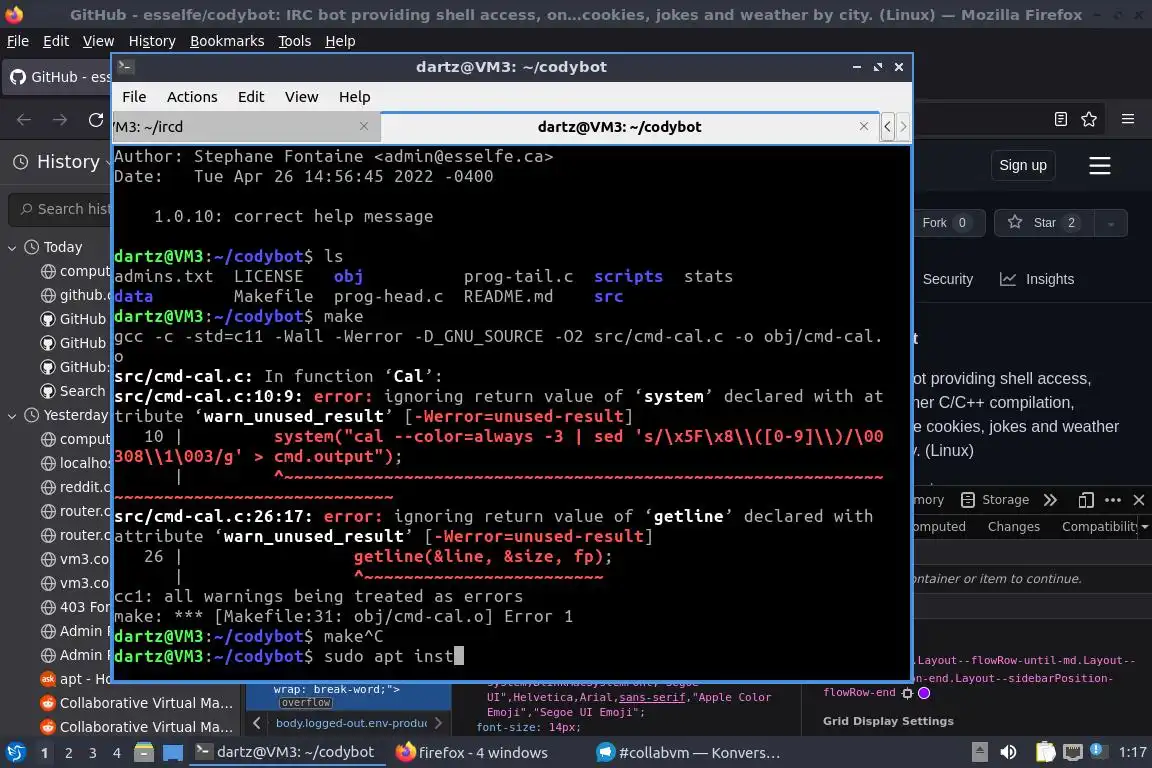Open the file manager from the taskbar

click(144, 753)
